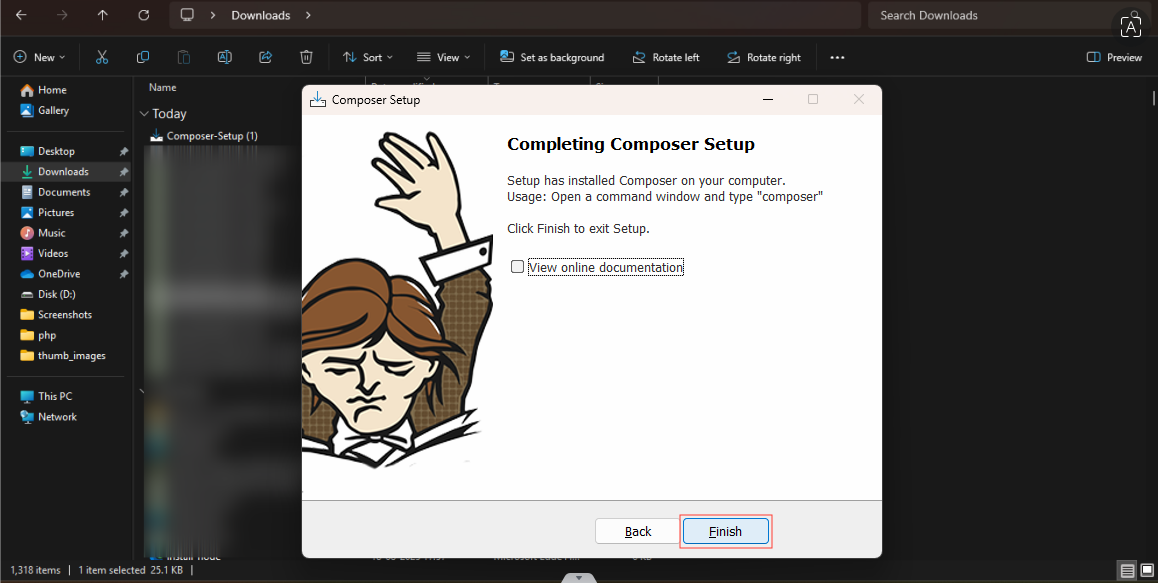This screenshot has width=1158, height=583.
Task: Click the Delete trash icon
Action: (306, 57)
